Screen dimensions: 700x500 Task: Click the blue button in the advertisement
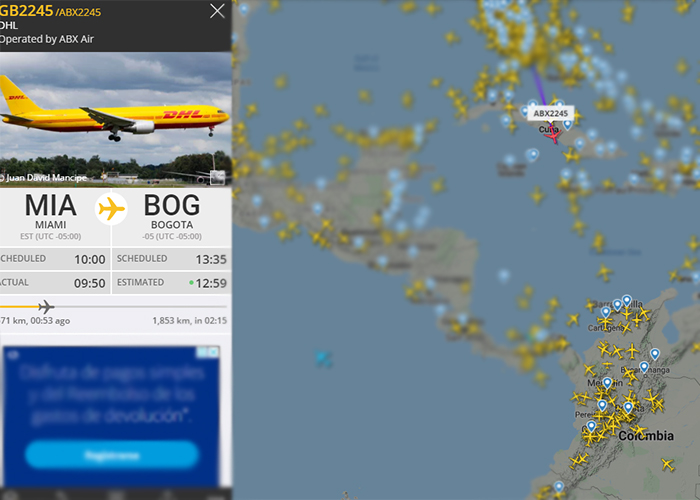point(112,455)
